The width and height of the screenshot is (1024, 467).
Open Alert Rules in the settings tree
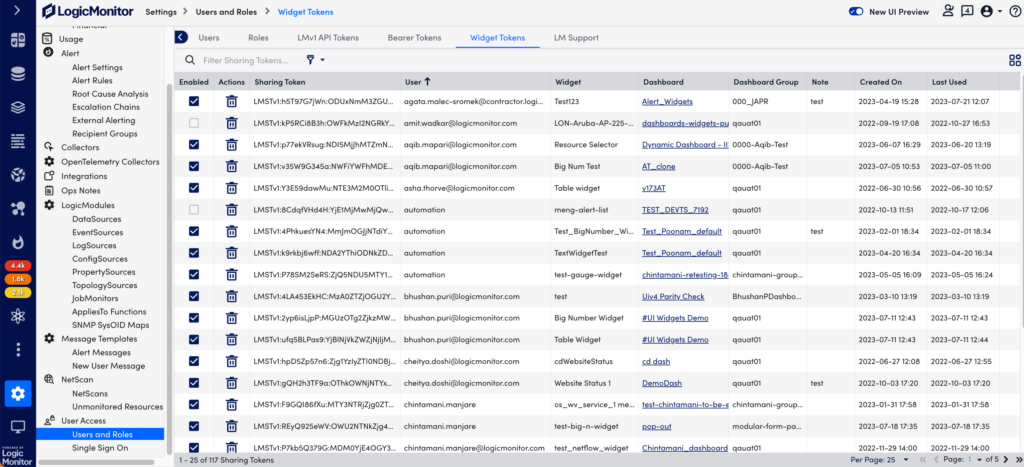(92, 80)
